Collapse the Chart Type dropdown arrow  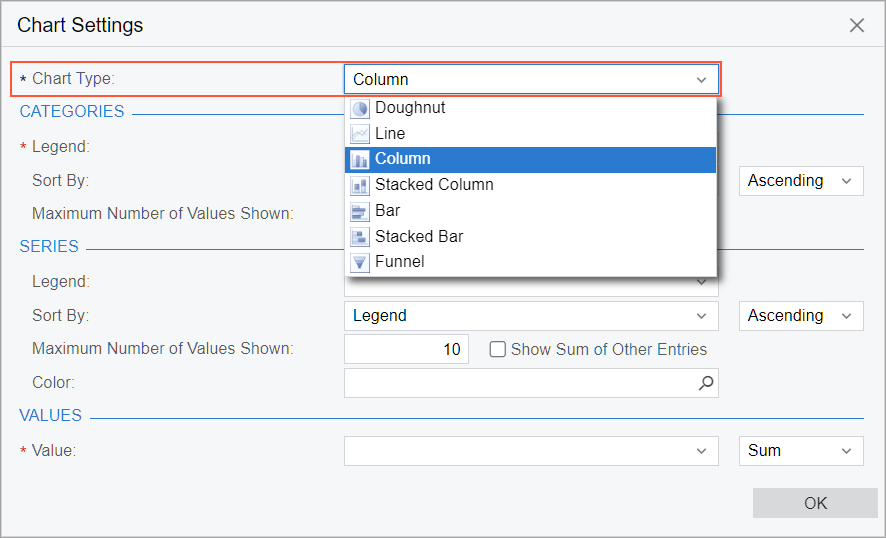pyautogui.click(x=702, y=80)
